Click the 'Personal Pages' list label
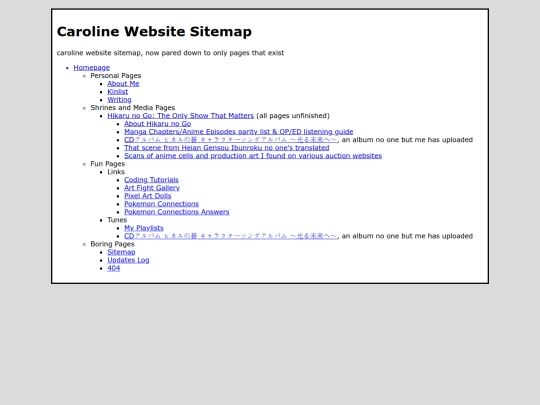 point(116,76)
